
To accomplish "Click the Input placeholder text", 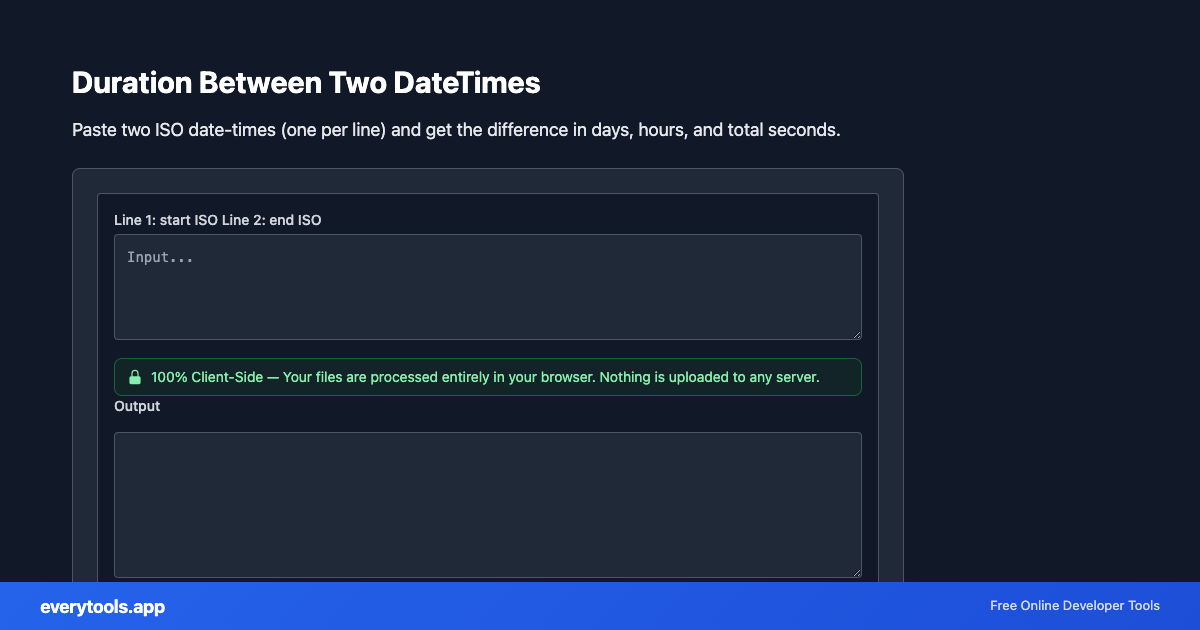I will pos(160,257).
